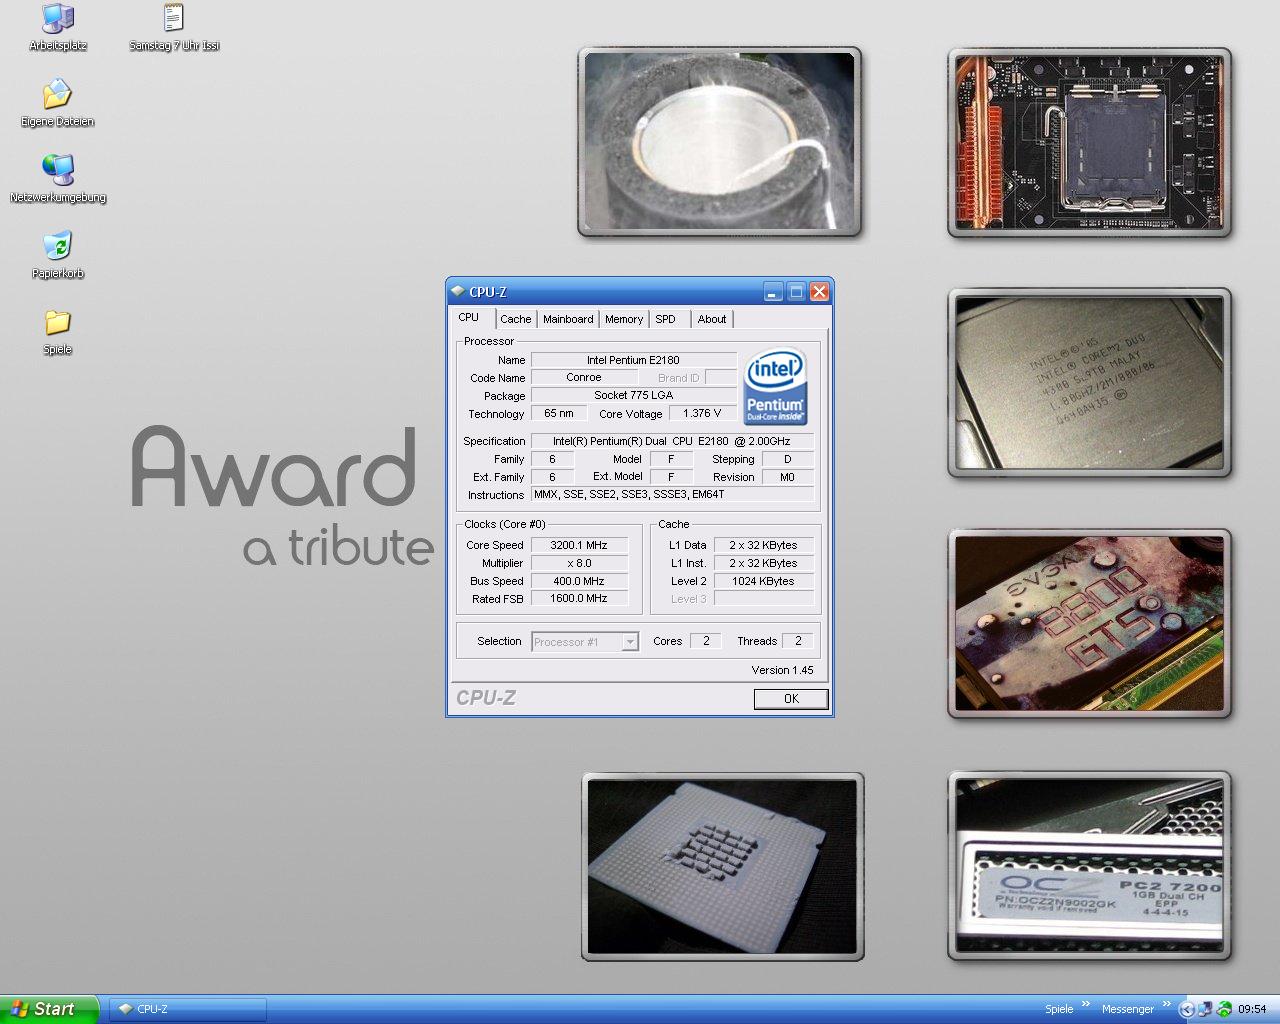Click the LN2 cooling pot thumbnail on wallpaper
1280x1024 pixels.
point(720,141)
